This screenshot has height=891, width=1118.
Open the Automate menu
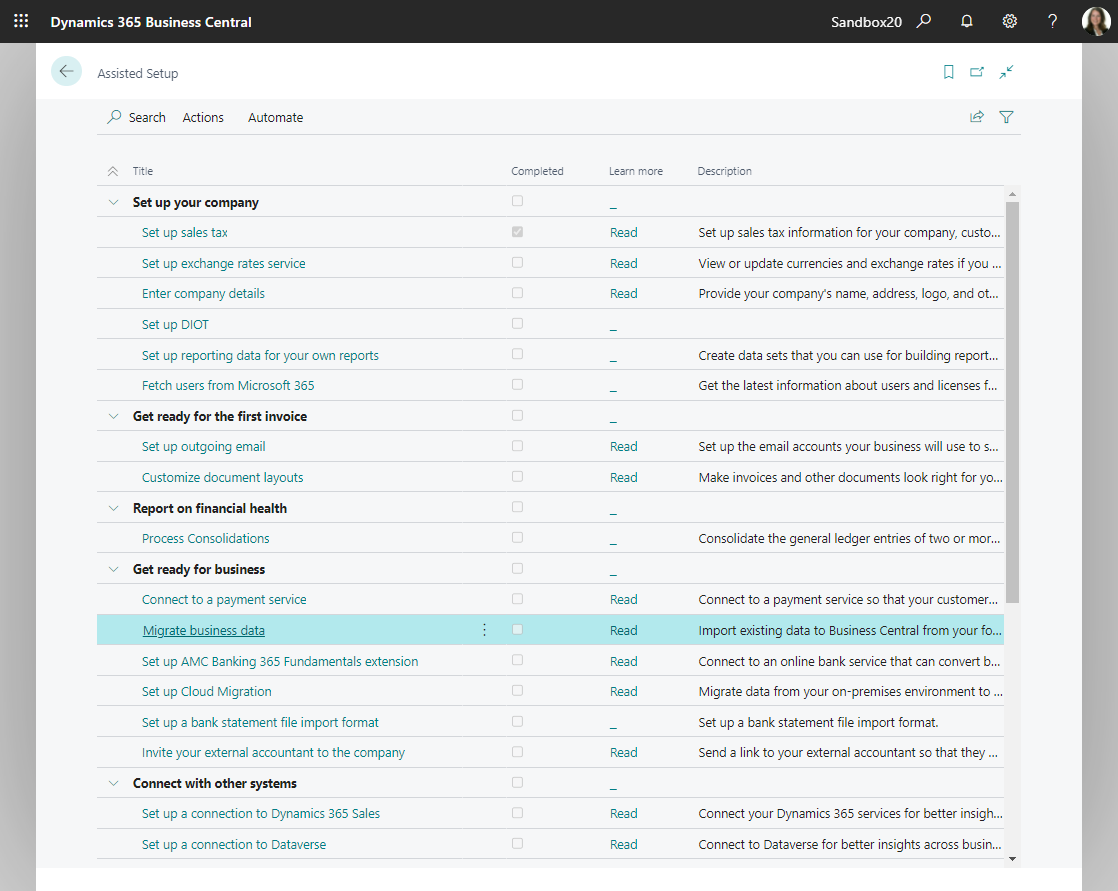point(275,117)
